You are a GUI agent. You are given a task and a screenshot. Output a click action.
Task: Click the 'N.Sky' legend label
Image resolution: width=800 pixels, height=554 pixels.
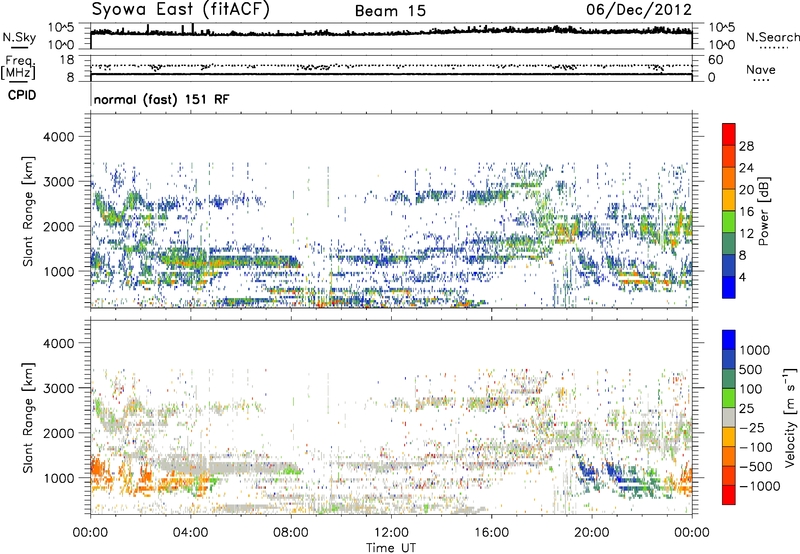pyautogui.click(x=19, y=37)
